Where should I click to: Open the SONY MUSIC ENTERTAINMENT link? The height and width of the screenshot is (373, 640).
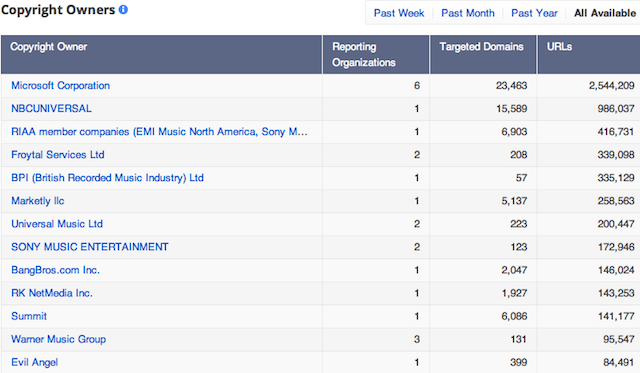point(90,247)
